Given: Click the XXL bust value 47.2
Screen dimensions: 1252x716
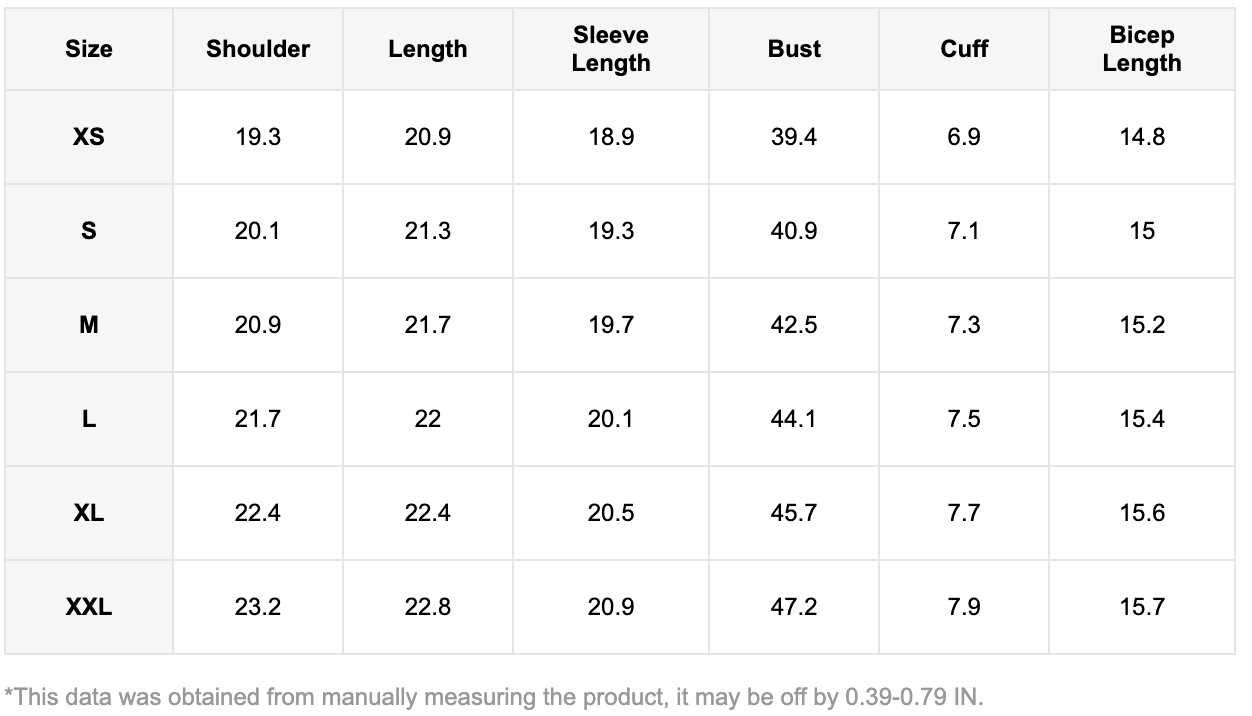Looking at the screenshot, I should coord(794,607).
